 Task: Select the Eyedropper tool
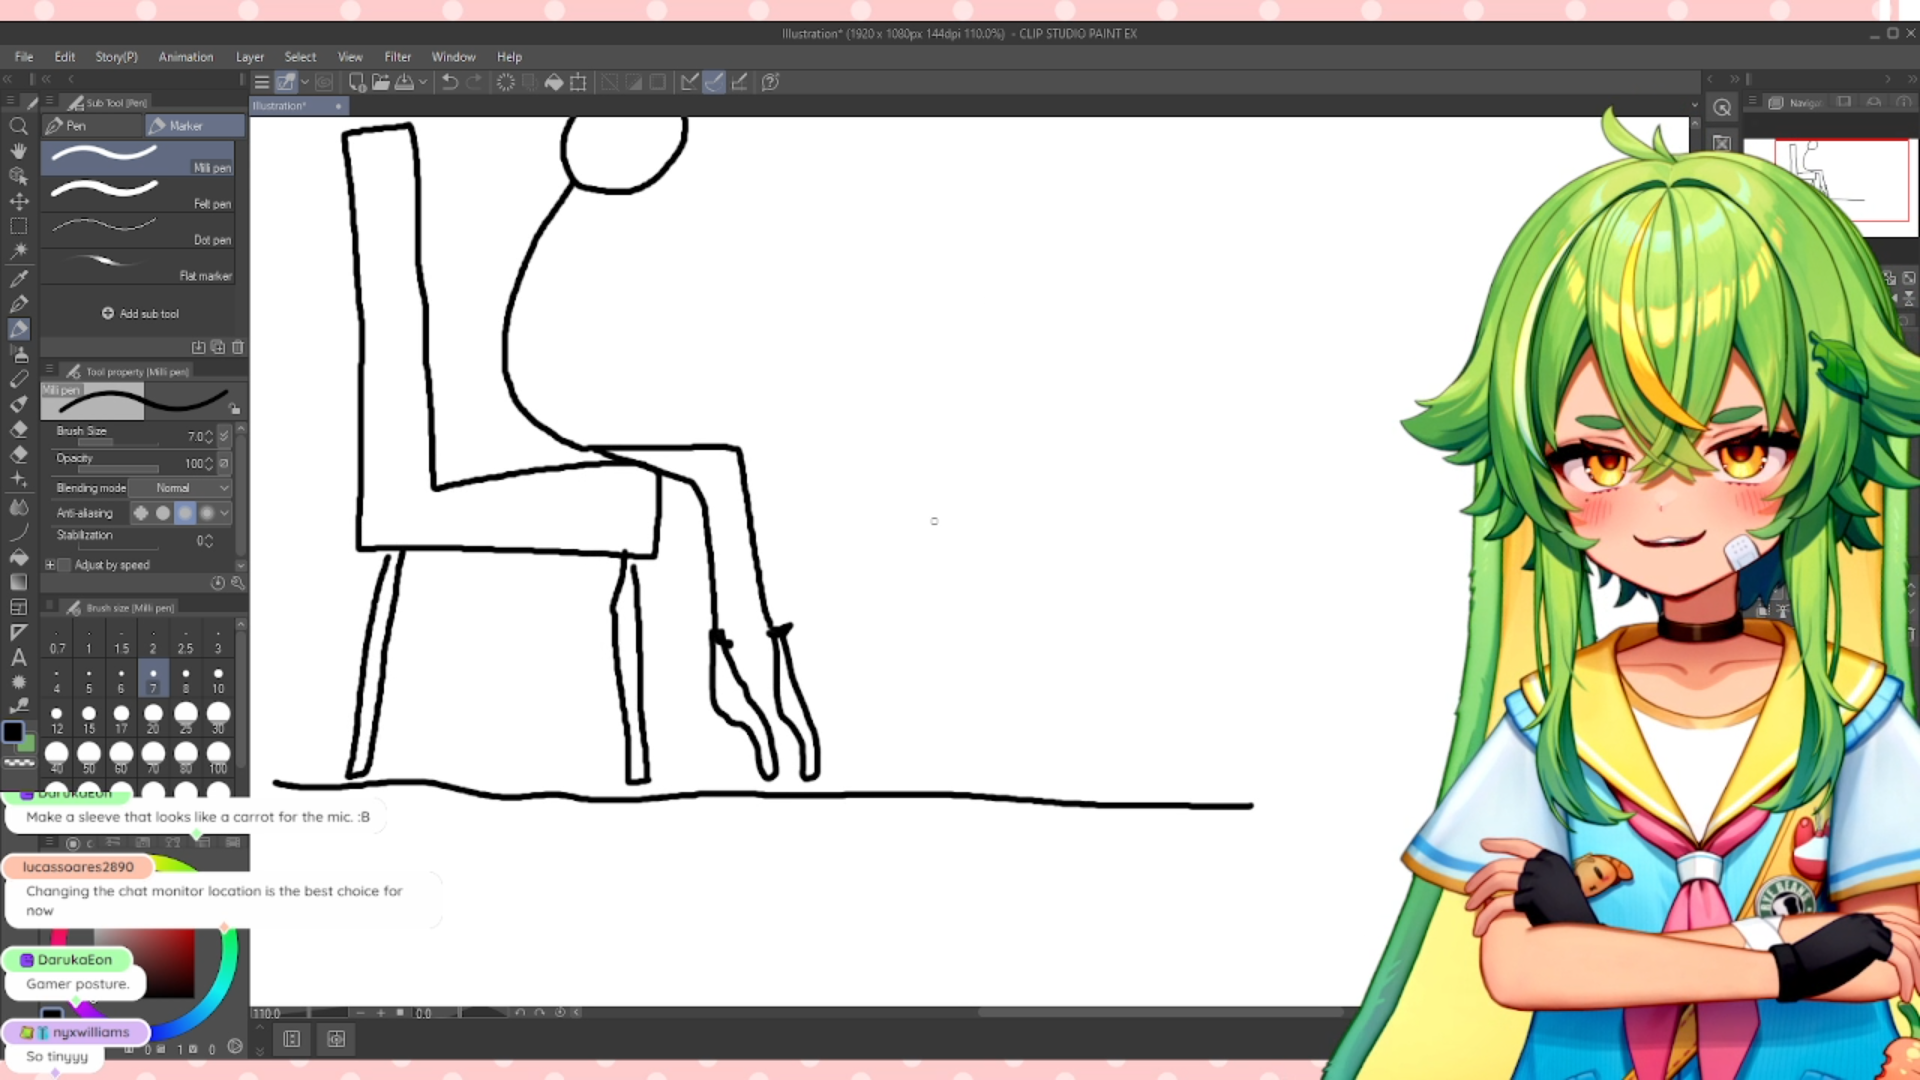pos(18,278)
